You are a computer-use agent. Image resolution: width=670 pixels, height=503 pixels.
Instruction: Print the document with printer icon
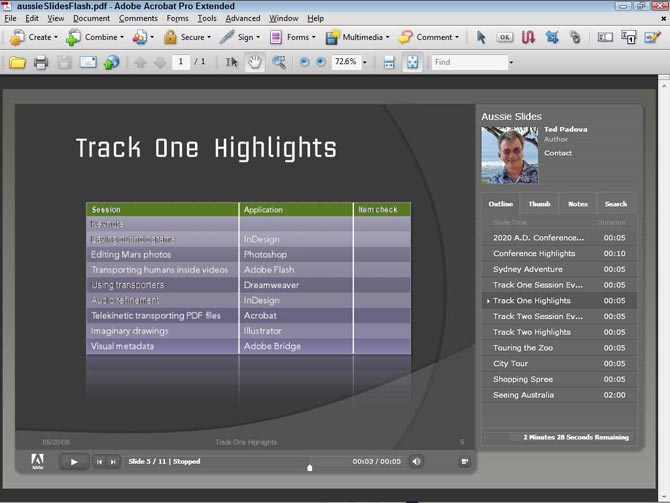pyautogui.click(x=41, y=62)
